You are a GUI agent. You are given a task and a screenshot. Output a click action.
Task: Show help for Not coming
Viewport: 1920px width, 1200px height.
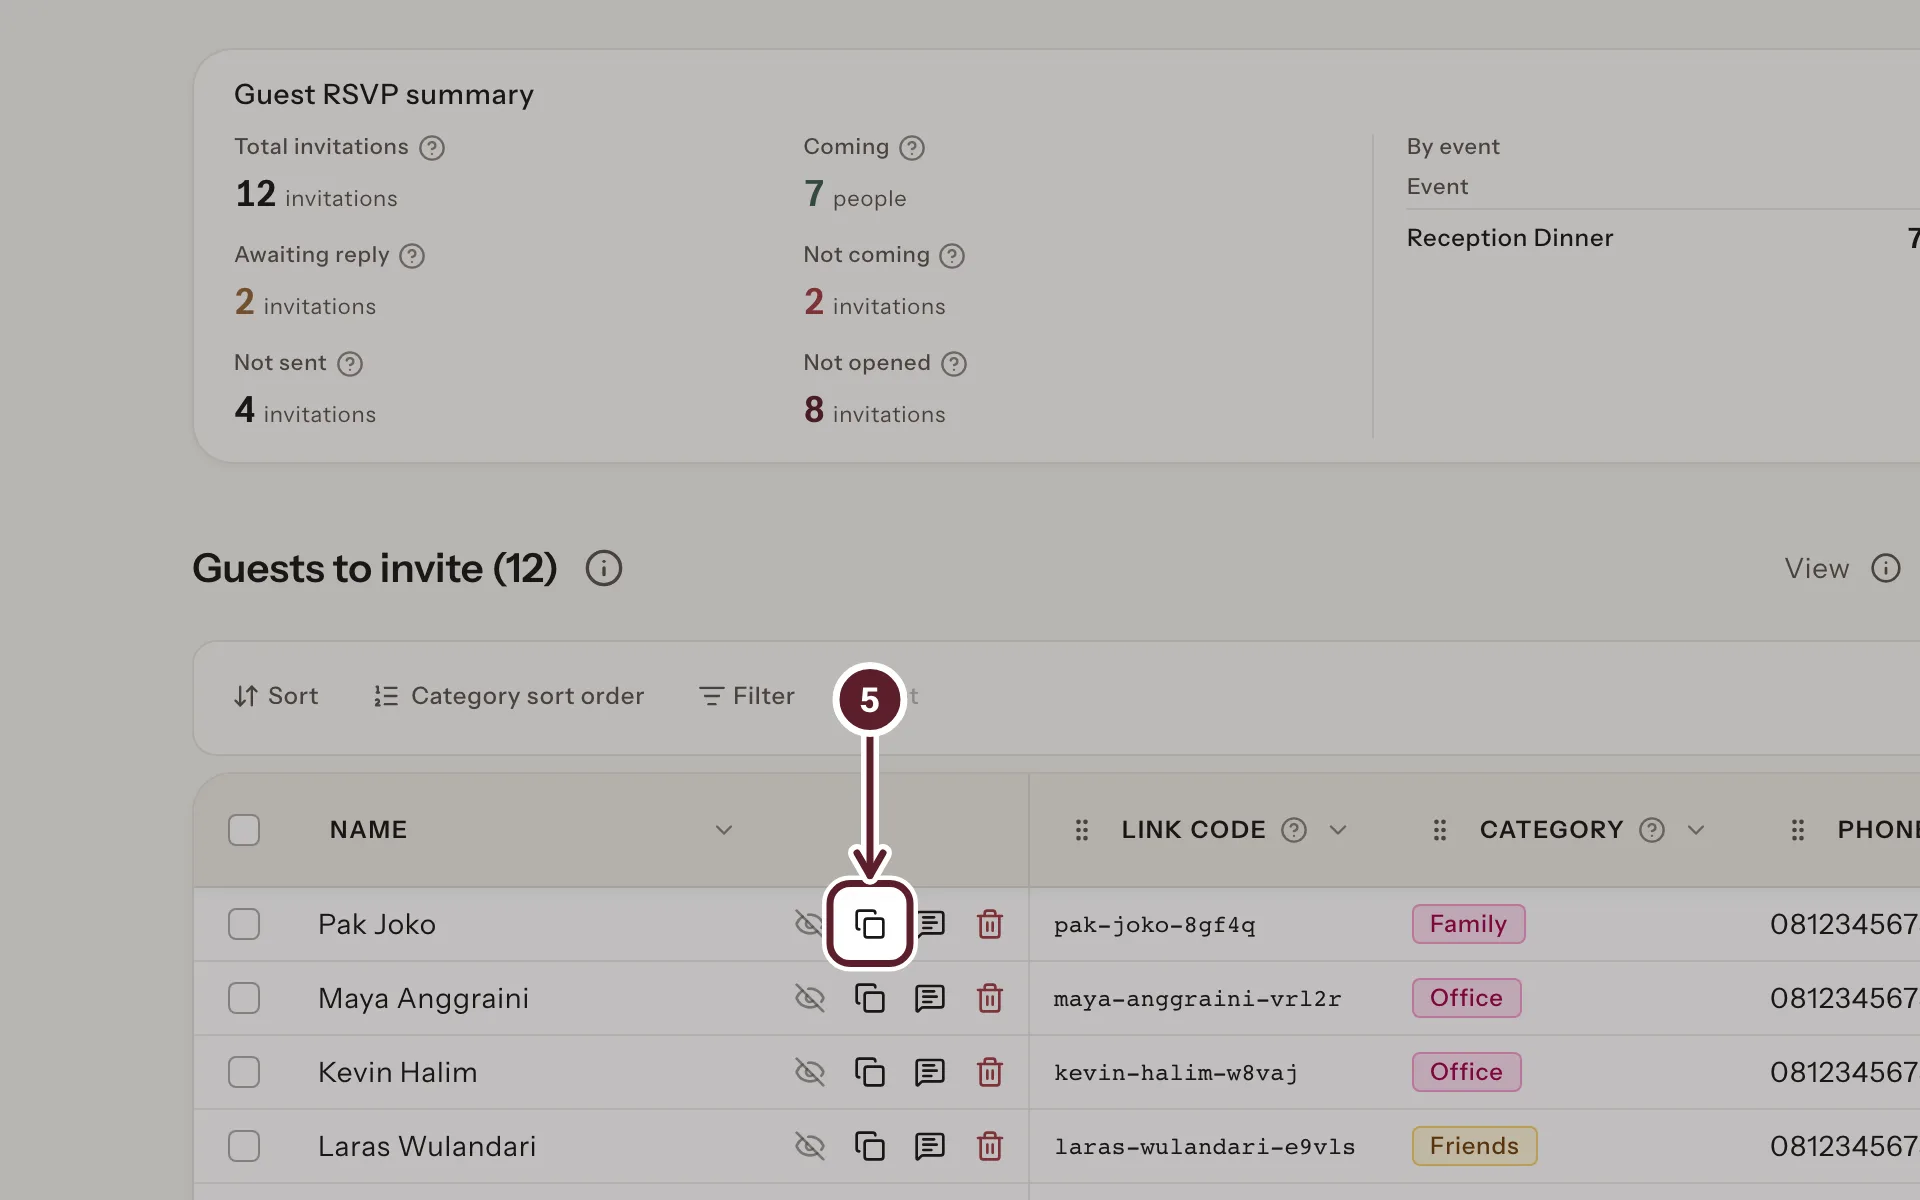952,256
